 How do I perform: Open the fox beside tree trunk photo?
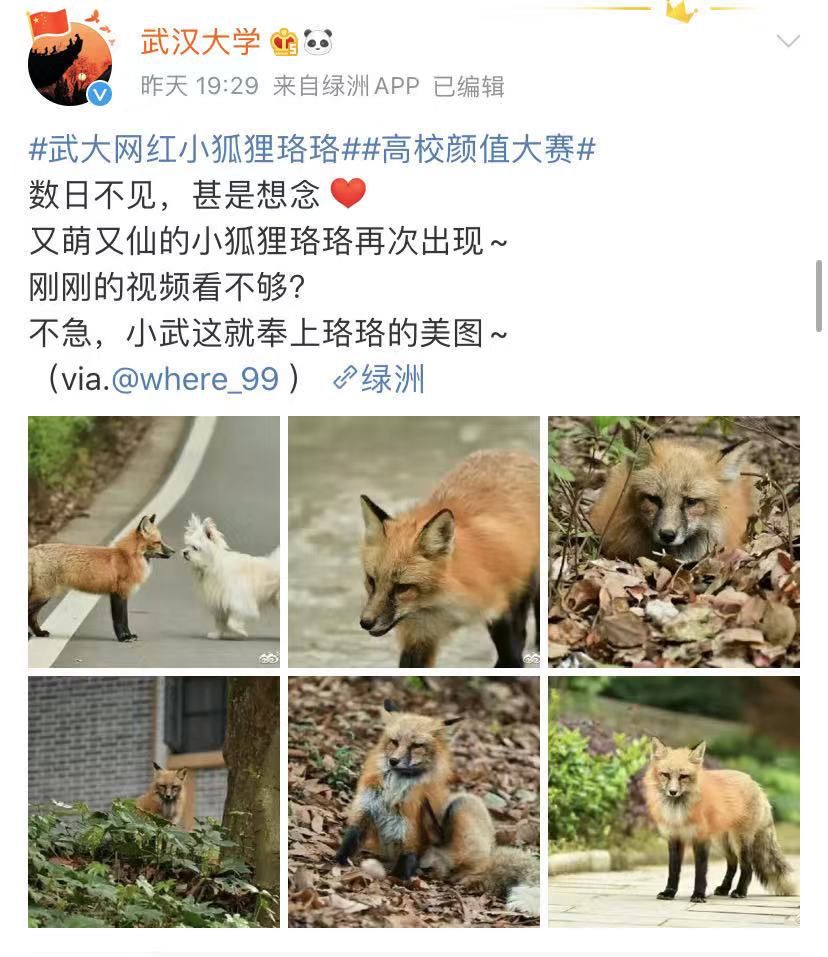[x=154, y=801]
